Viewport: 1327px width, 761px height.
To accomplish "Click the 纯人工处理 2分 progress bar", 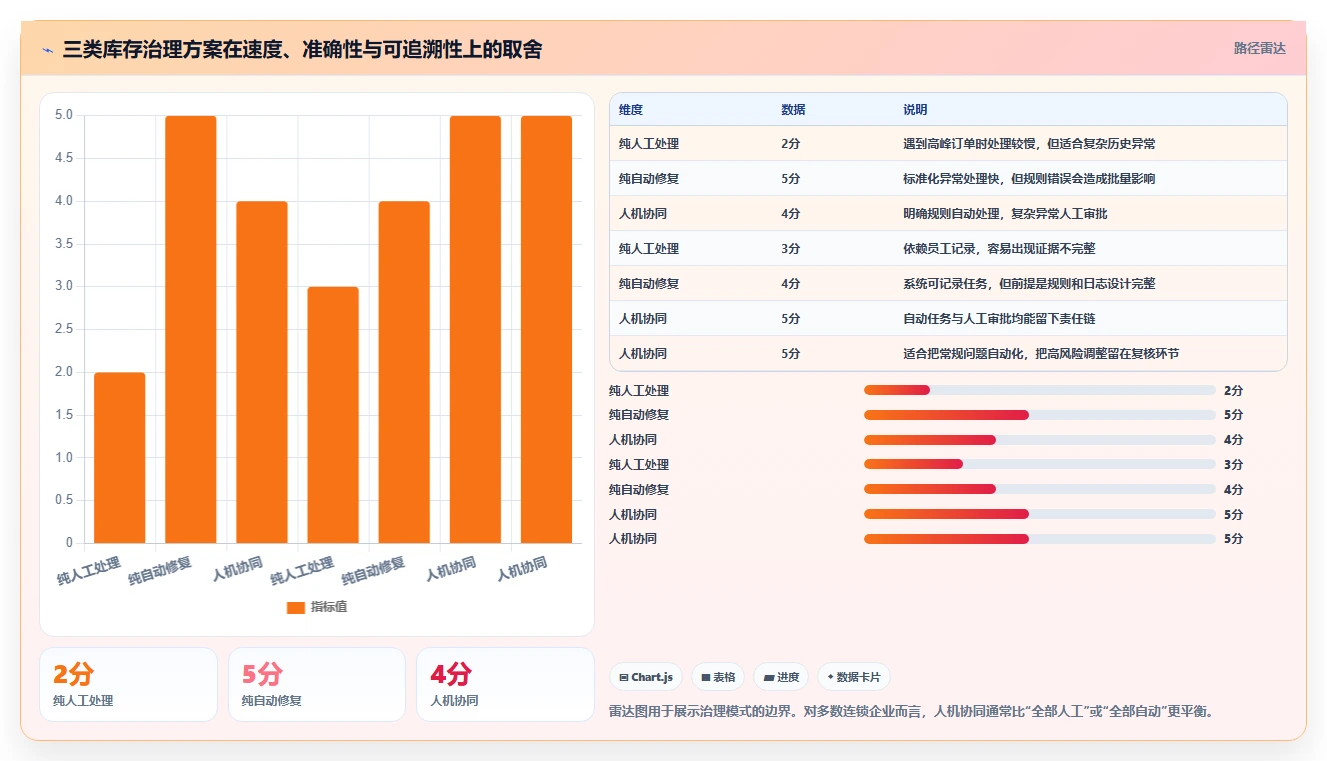I will click(x=1040, y=390).
